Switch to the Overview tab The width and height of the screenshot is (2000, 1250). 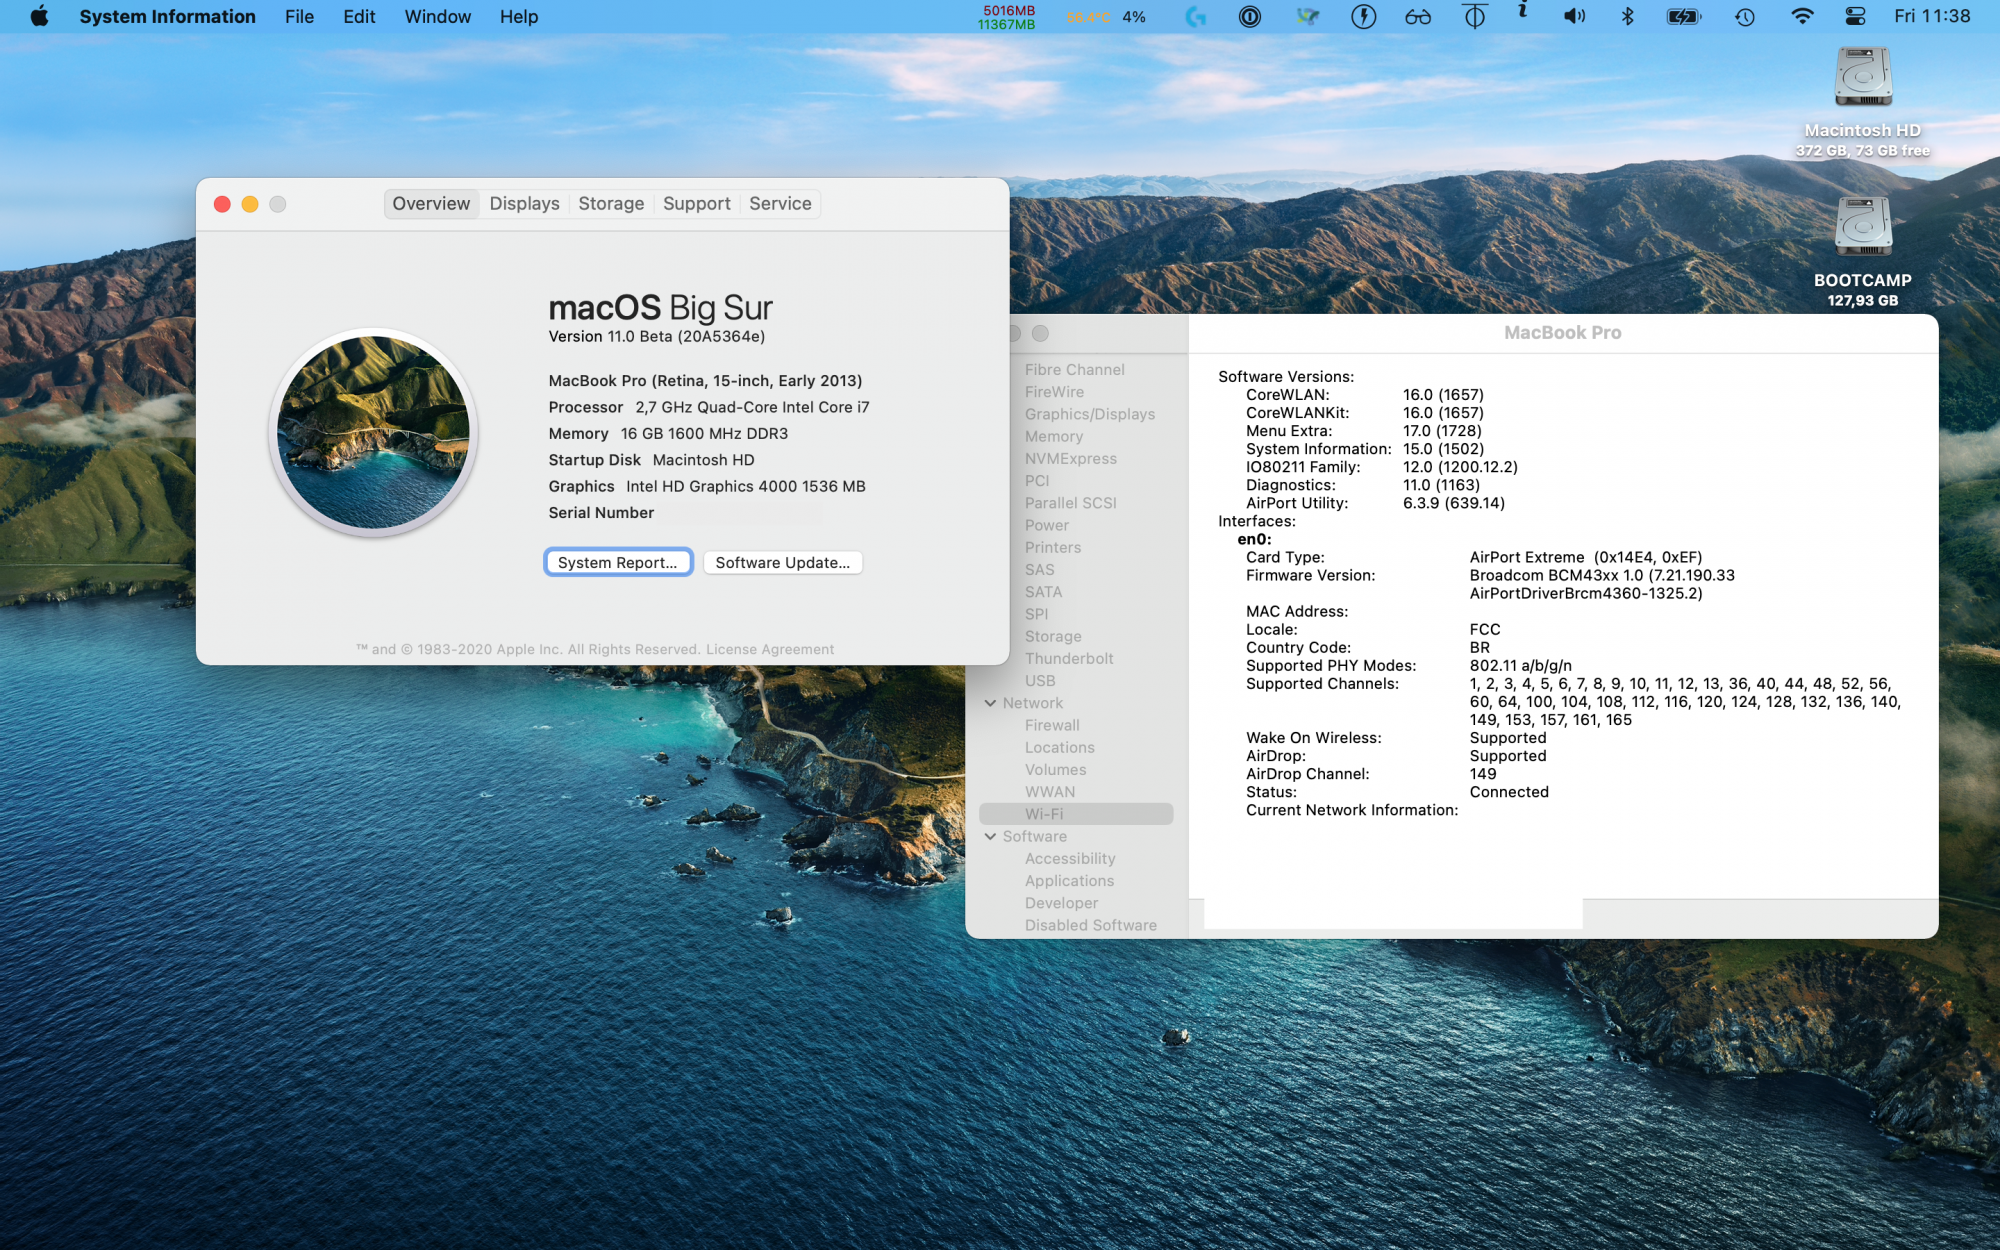(x=431, y=203)
